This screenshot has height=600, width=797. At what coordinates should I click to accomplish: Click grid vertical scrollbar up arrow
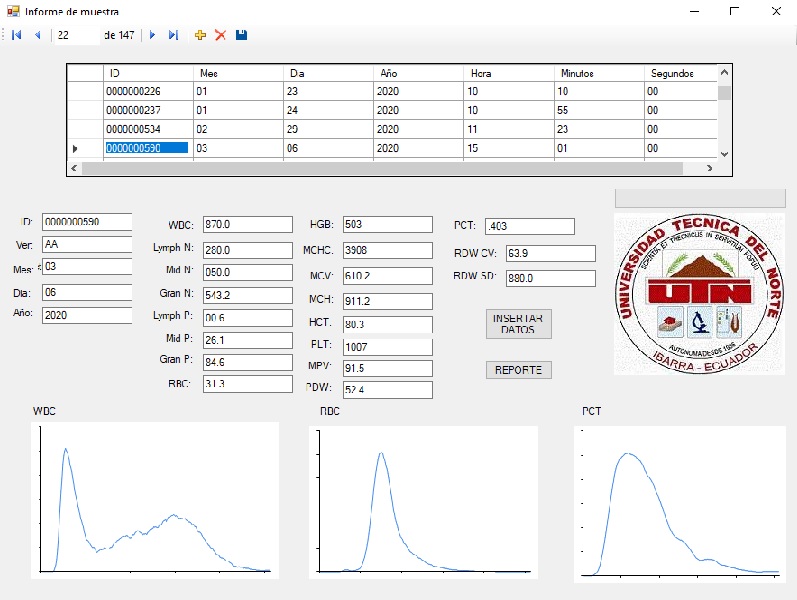(x=724, y=72)
